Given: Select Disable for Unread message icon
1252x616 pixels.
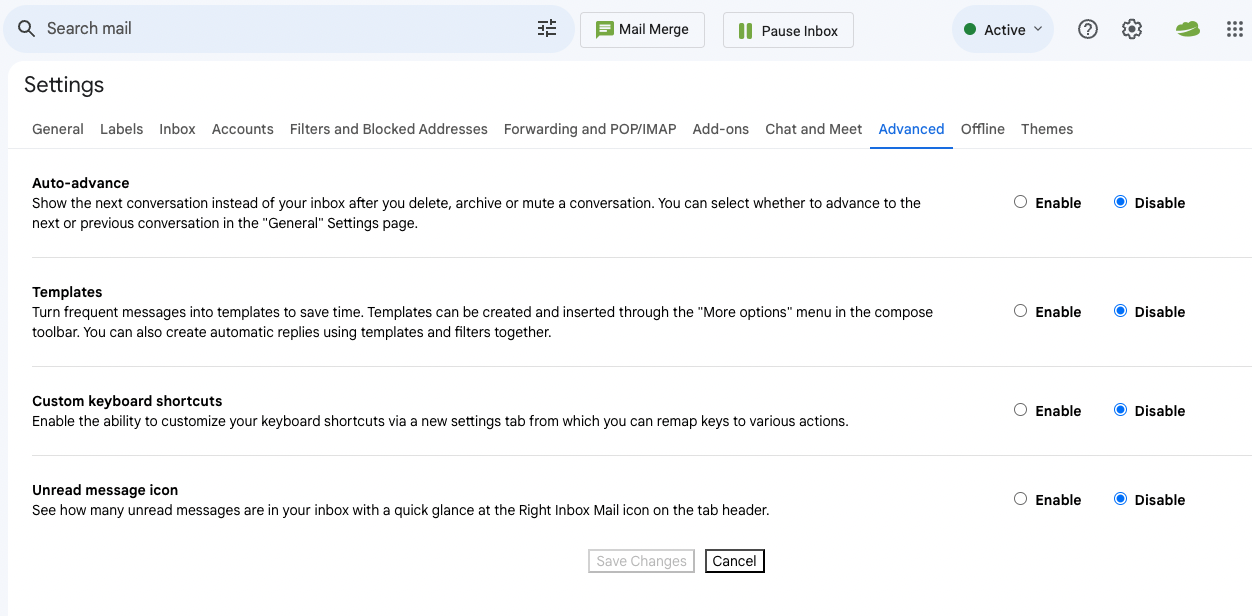Looking at the screenshot, I should point(1120,499).
